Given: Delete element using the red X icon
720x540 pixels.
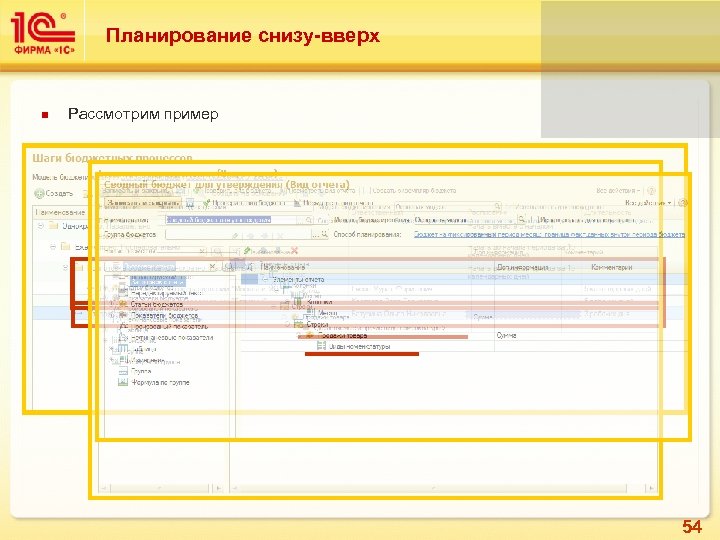Looking at the screenshot, I should (294, 251).
